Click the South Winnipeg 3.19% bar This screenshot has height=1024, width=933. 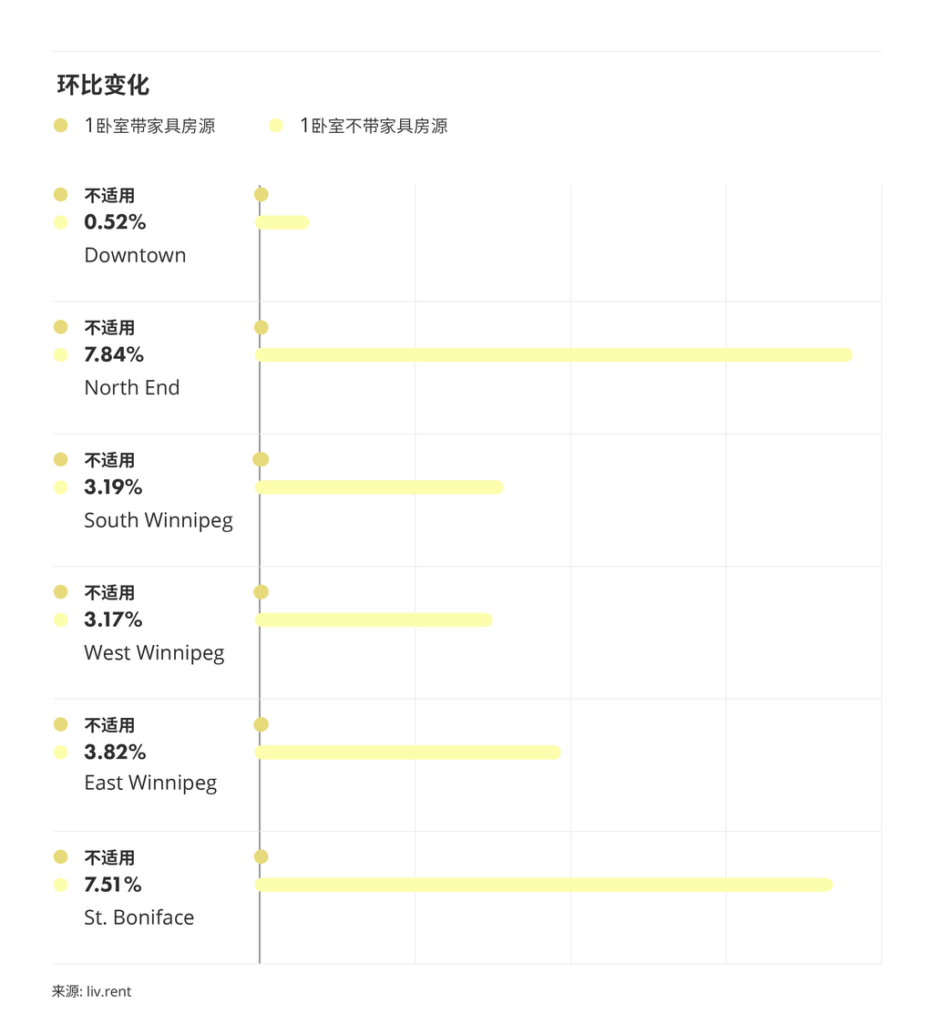(x=379, y=487)
